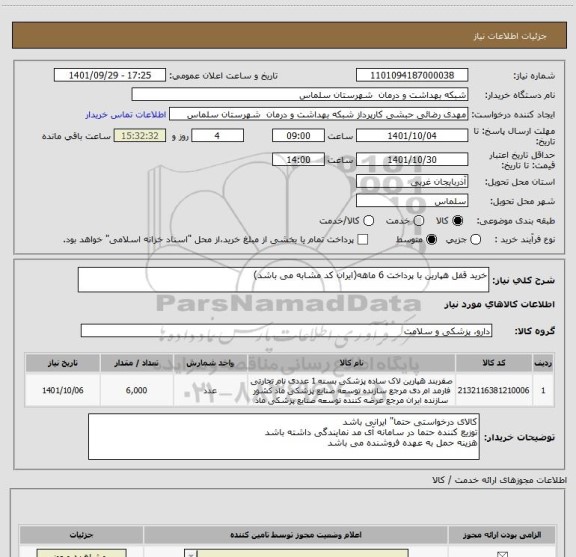The width and height of the screenshot is (576, 557).
Task: Click the شرح کلی نیاز description box
Action: tap(283, 280)
